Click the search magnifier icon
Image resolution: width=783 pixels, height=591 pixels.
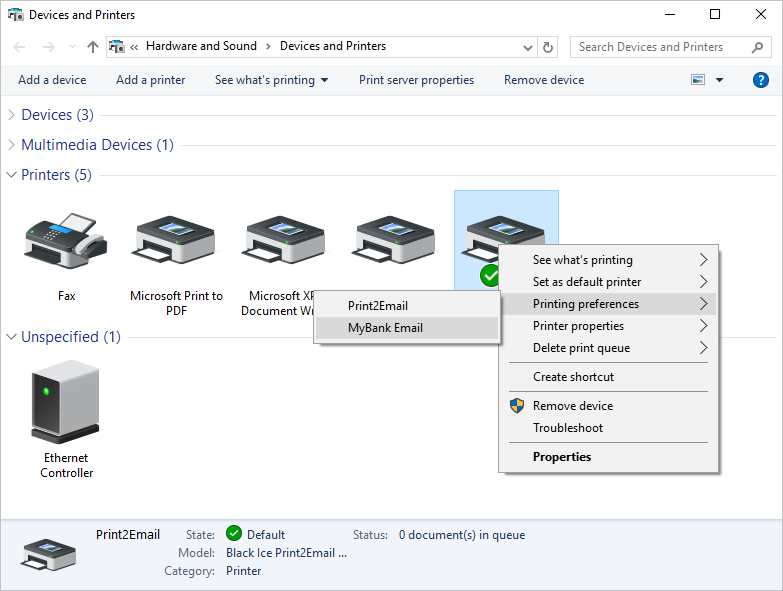[x=757, y=47]
